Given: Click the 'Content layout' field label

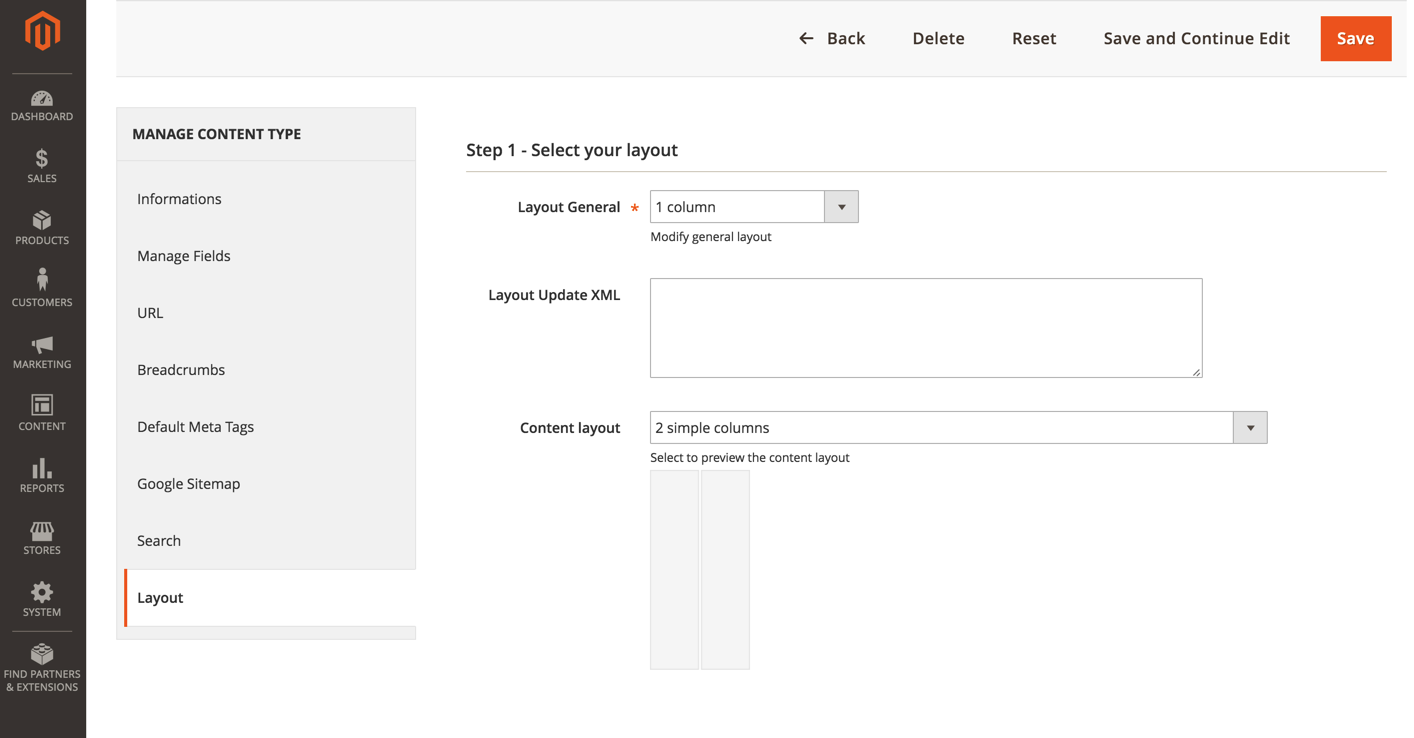Looking at the screenshot, I should [570, 428].
